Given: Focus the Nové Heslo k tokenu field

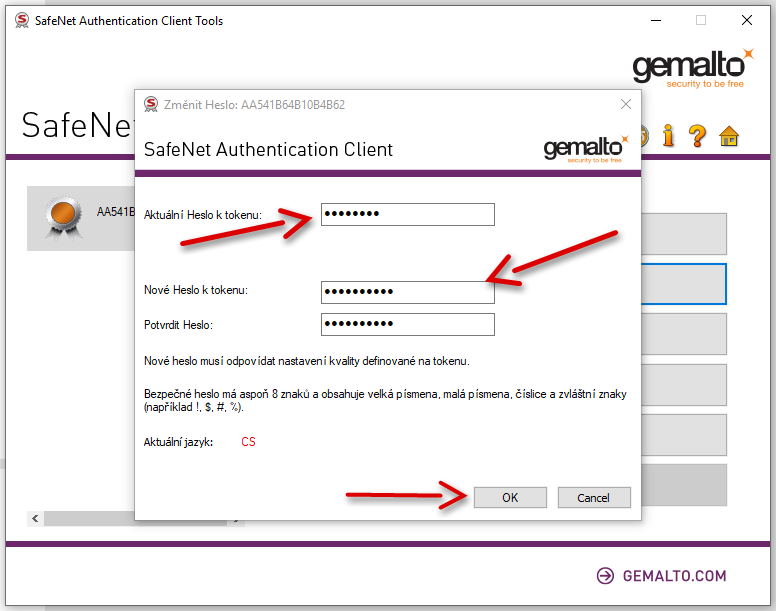Looking at the screenshot, I should click(408, 292).
